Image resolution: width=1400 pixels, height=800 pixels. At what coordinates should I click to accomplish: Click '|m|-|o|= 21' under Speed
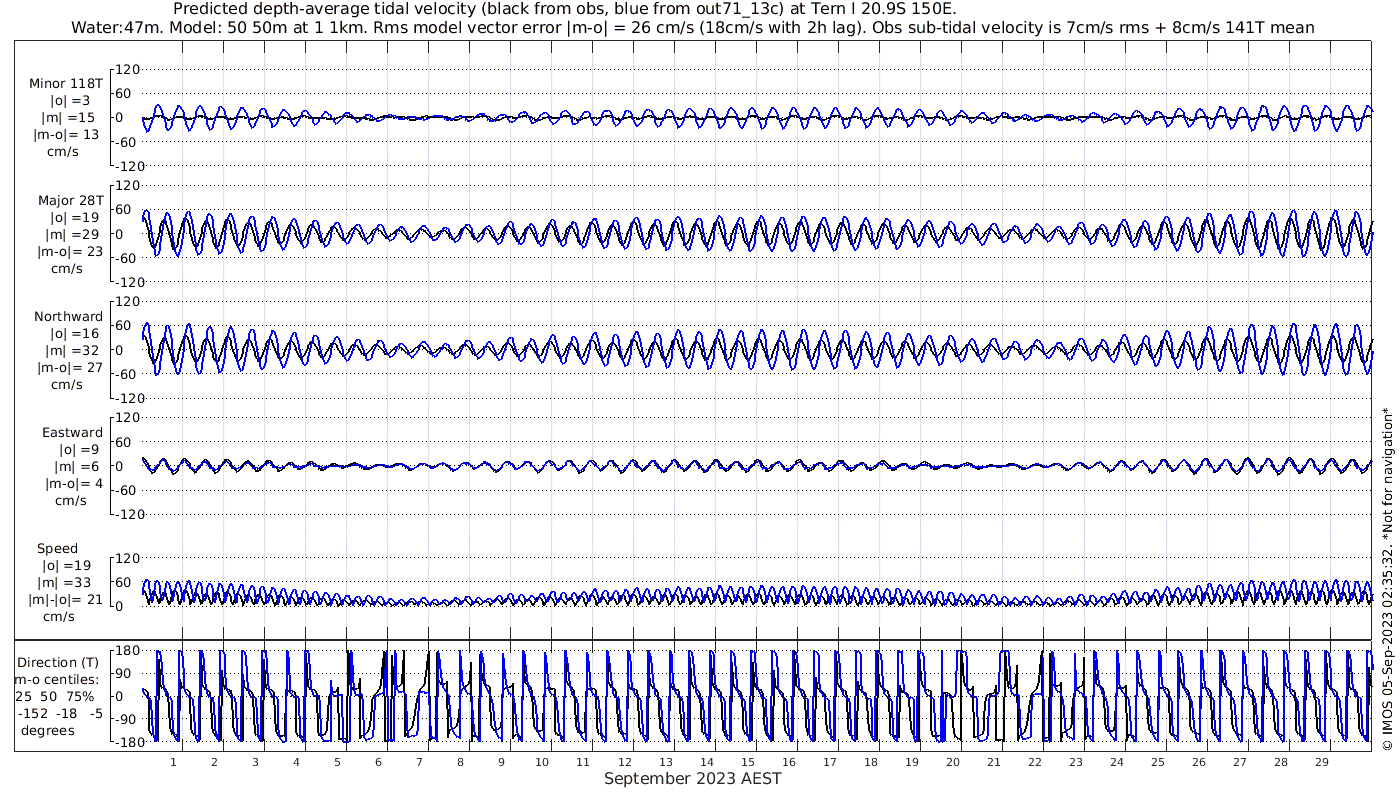coord(66,599)
